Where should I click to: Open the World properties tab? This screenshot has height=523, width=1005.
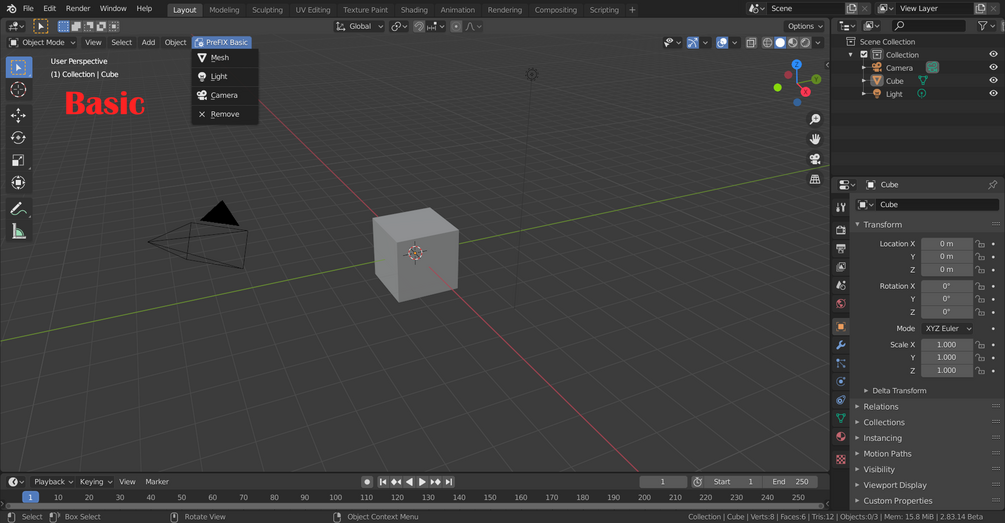pyautogui.click(x=841, y=304)
